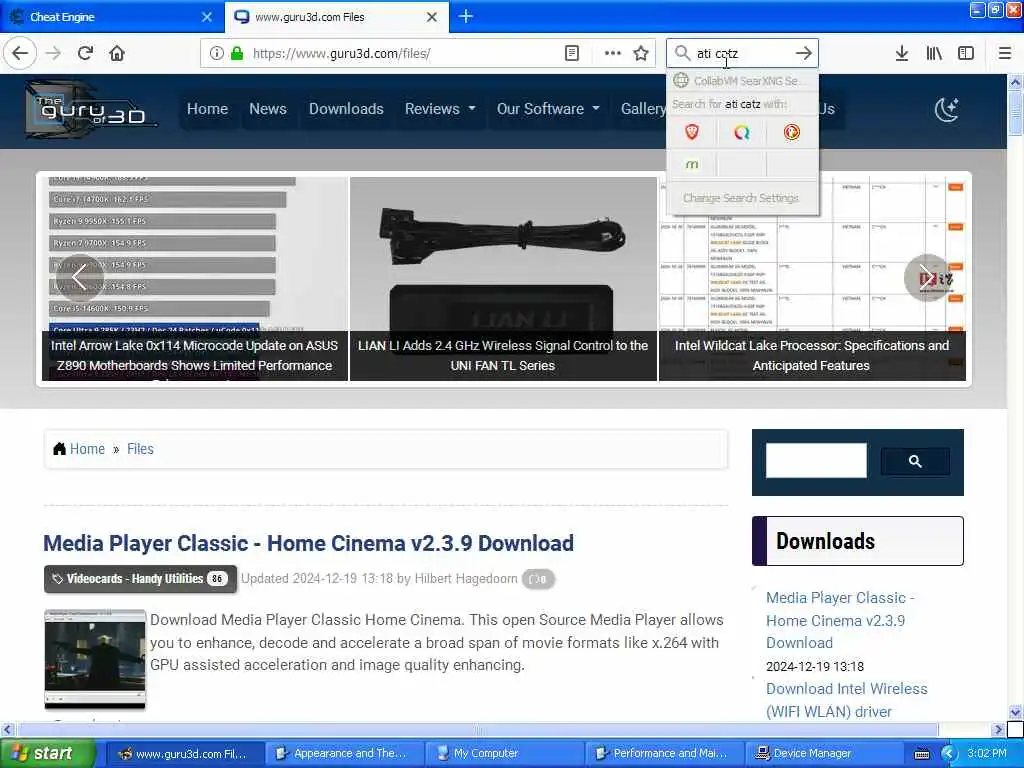Viewport: 1024px width, 768px height.
Task: Expand the Our Software dropdown menu
Action: pos(548,109)
